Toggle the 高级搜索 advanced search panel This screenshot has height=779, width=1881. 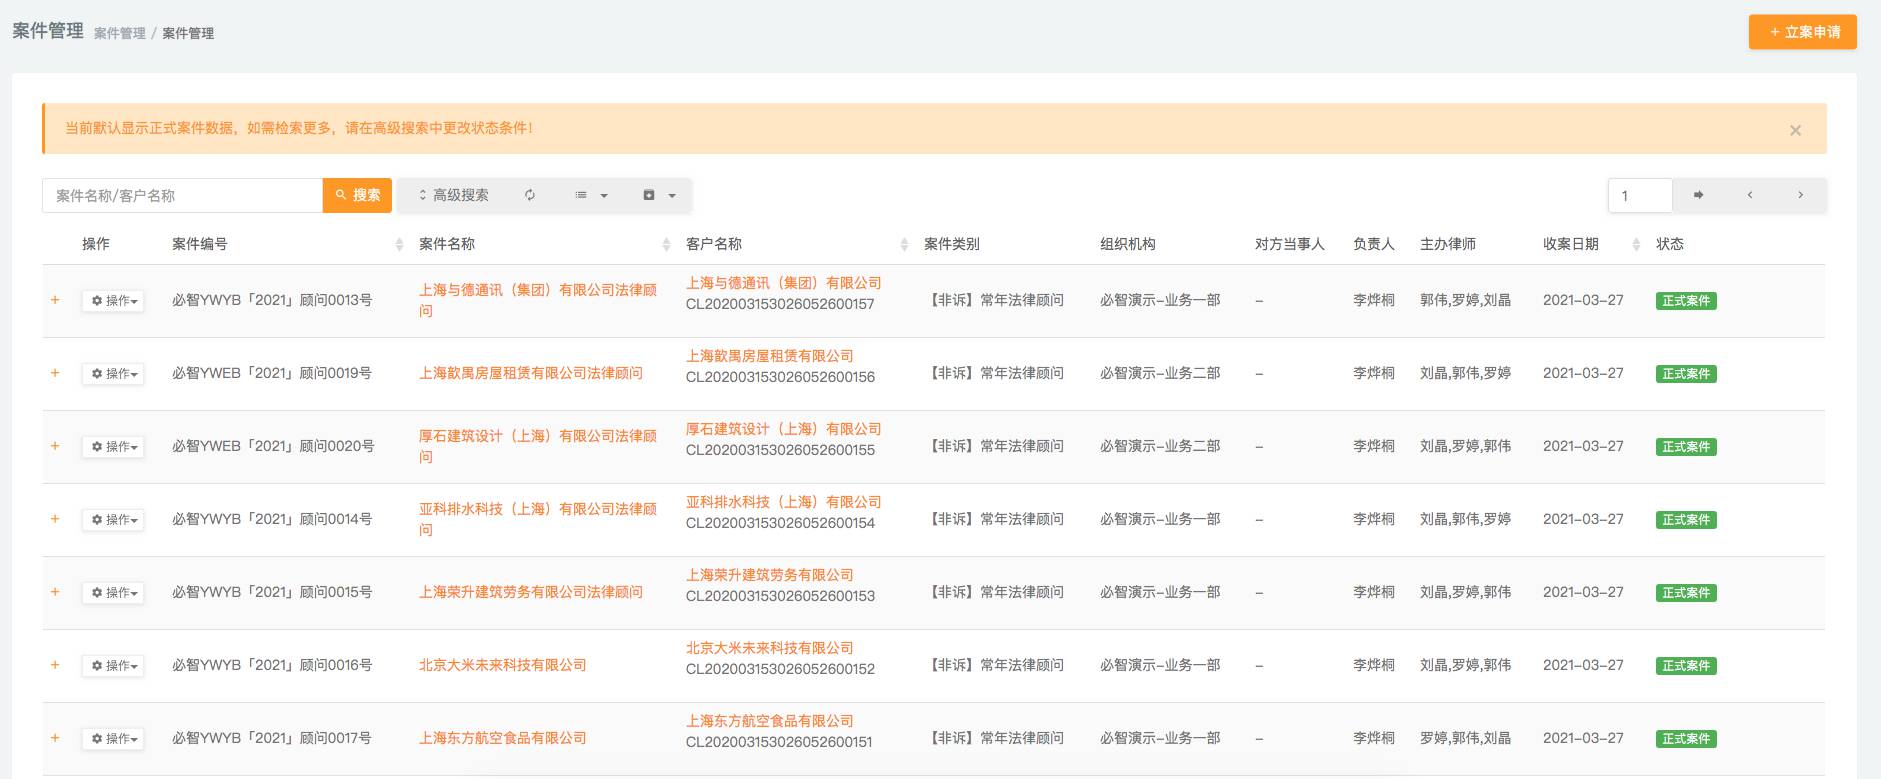click(454, 195)
